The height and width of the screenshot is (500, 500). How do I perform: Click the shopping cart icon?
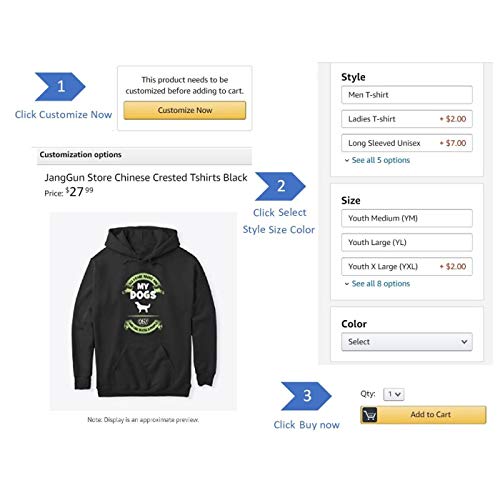click(x=369, y=415)
